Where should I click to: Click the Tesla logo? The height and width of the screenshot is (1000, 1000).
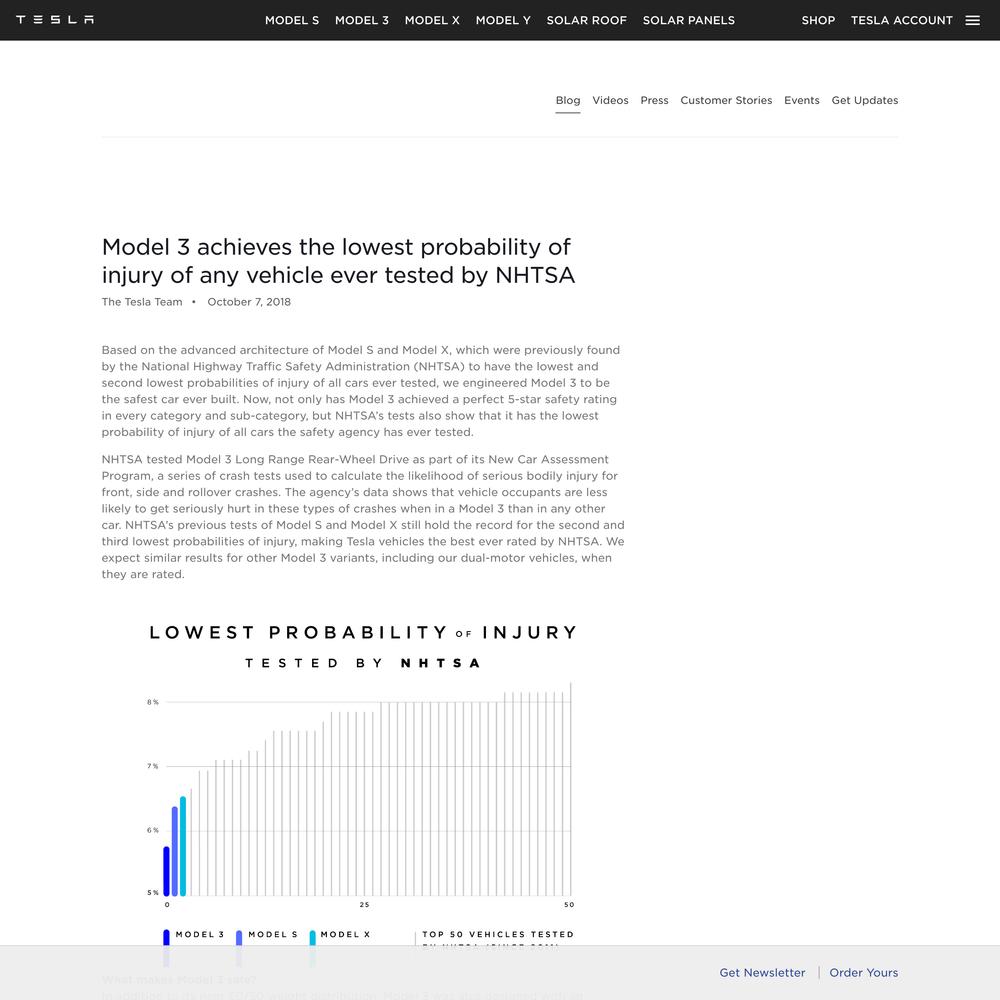tap(55, 20)
